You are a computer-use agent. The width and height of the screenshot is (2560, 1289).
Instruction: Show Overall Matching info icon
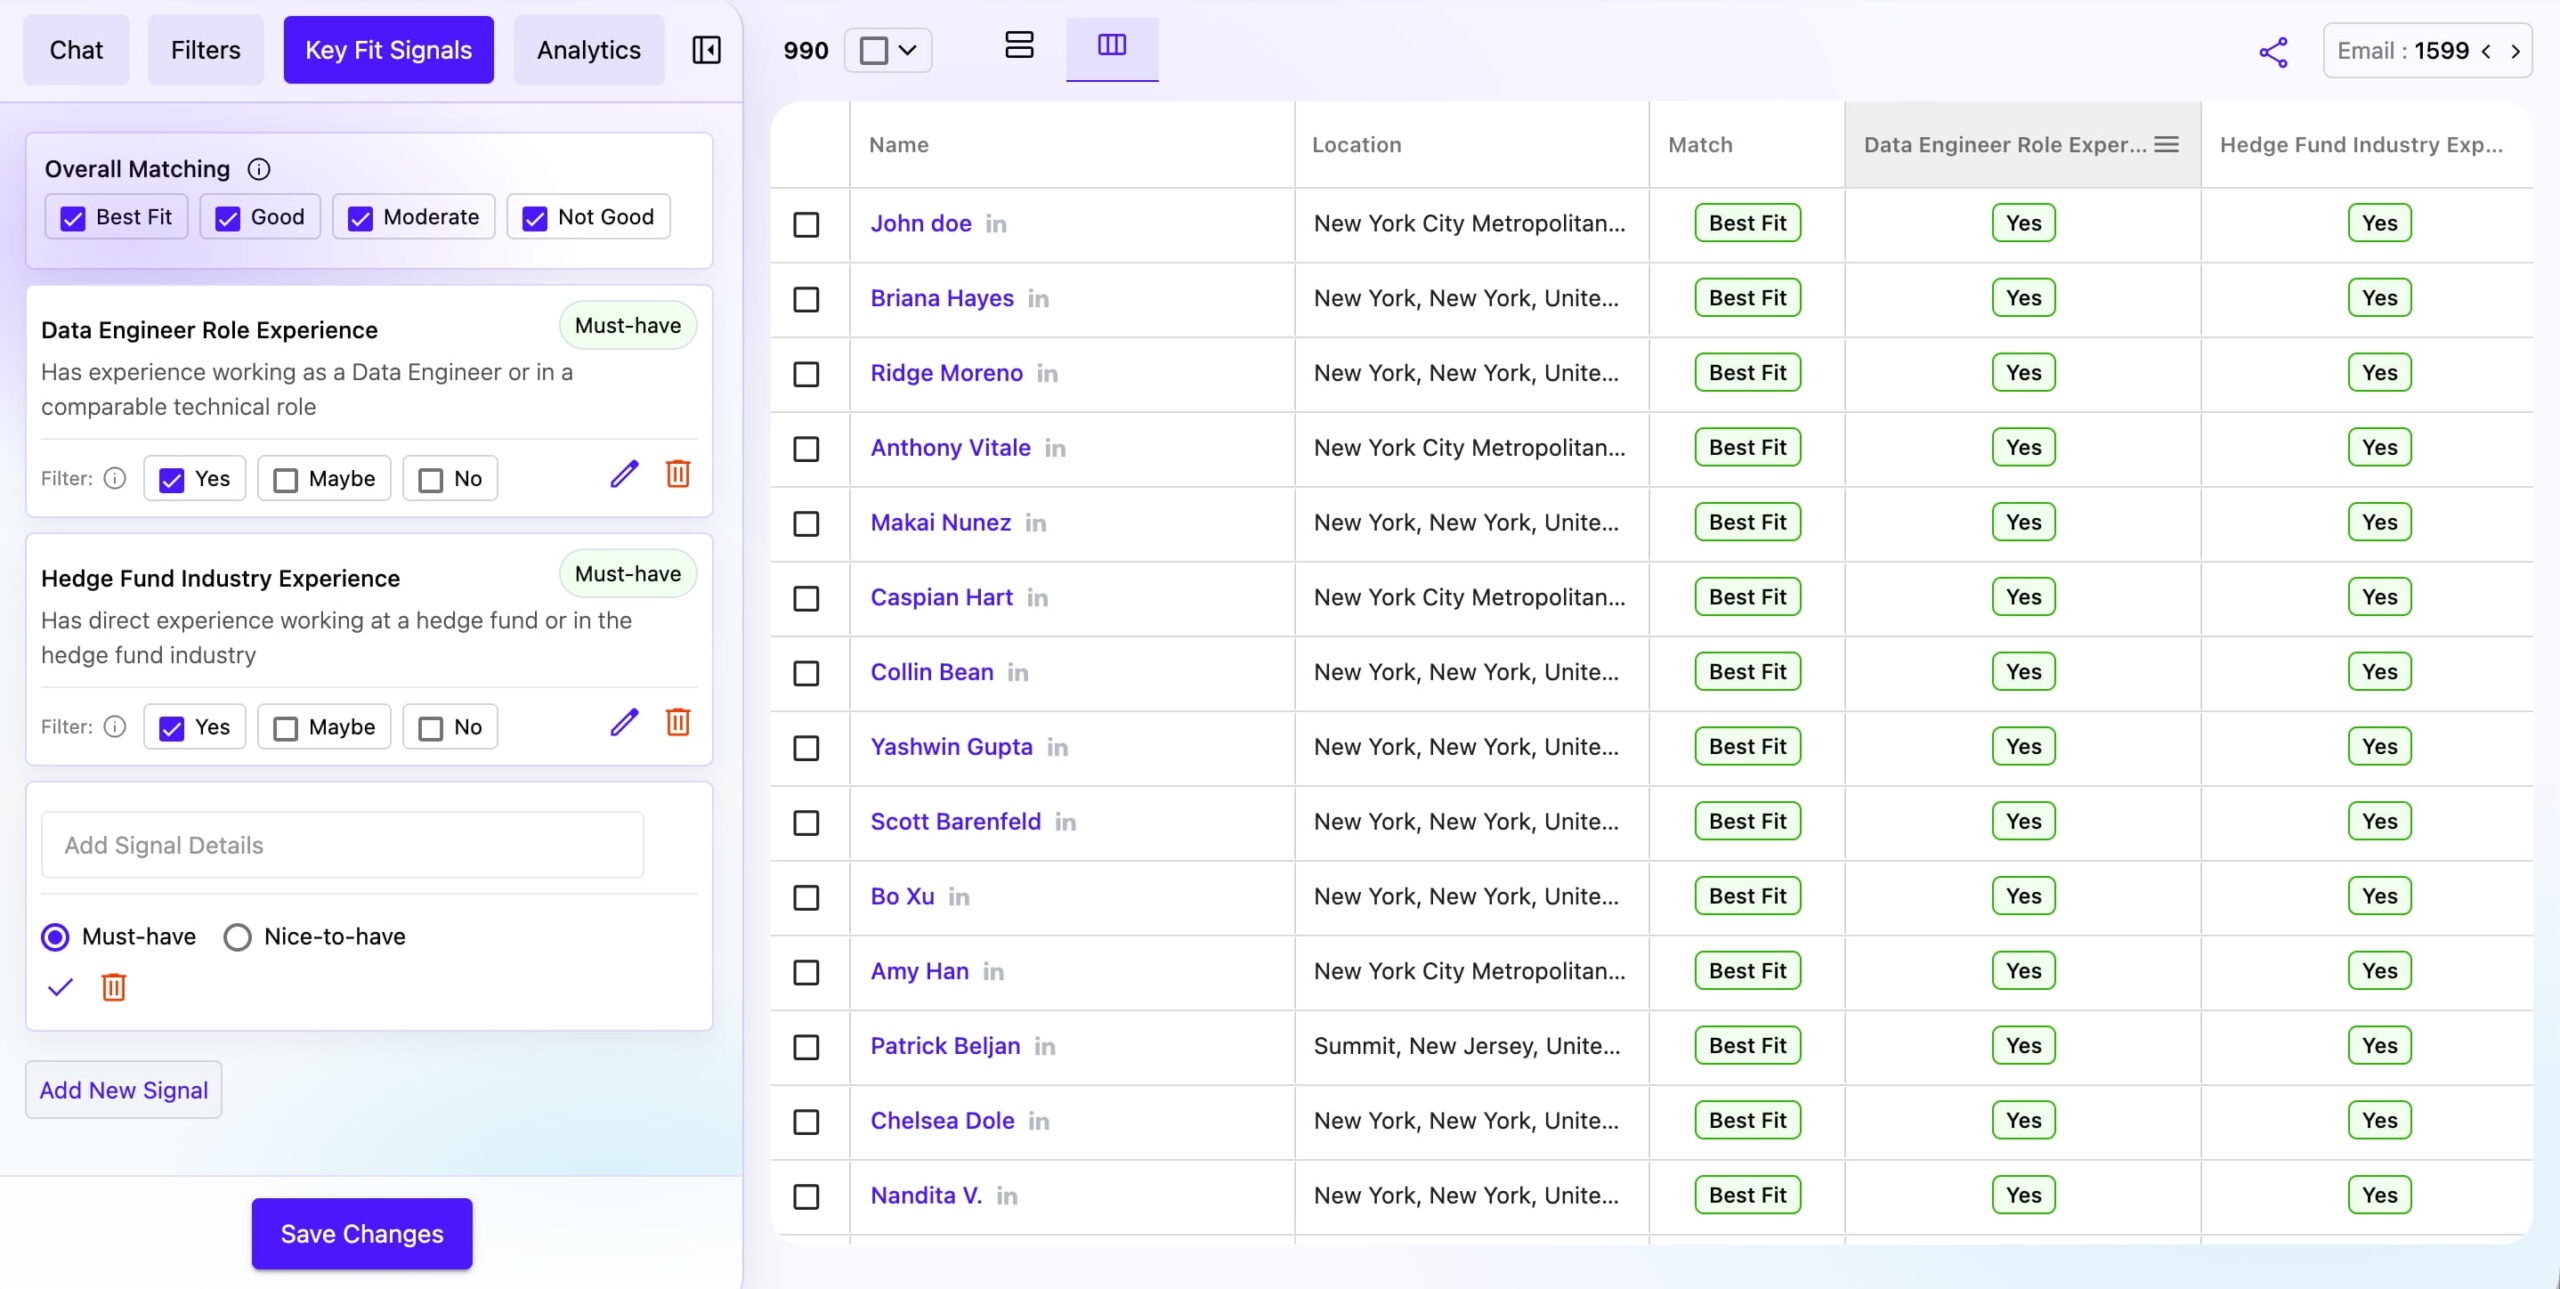click(x=259, y=169)
